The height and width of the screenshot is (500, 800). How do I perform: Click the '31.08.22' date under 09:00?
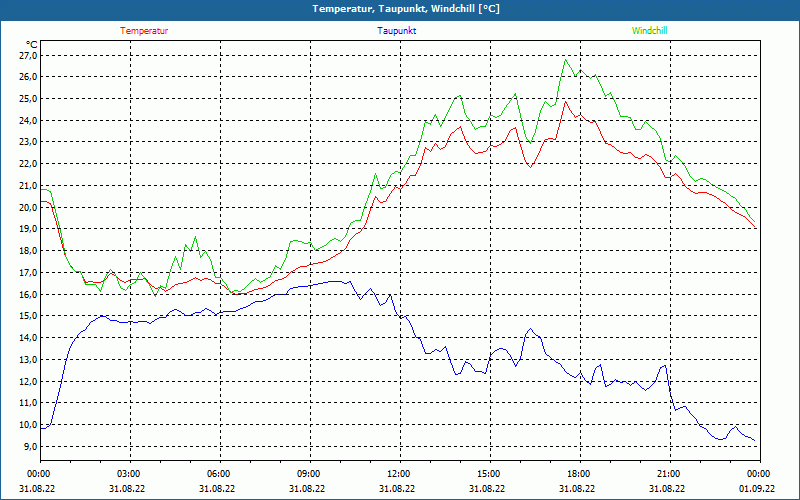click(307, 488)
